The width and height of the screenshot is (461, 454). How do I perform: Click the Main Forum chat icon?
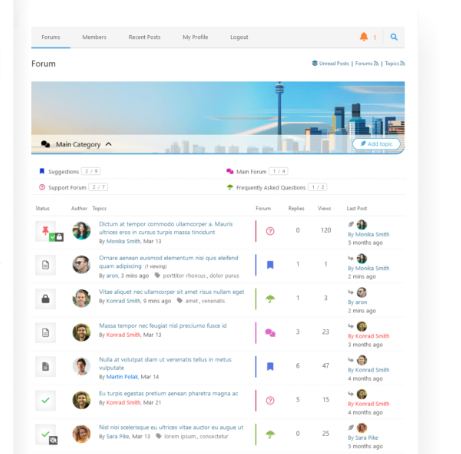[230, 171]
